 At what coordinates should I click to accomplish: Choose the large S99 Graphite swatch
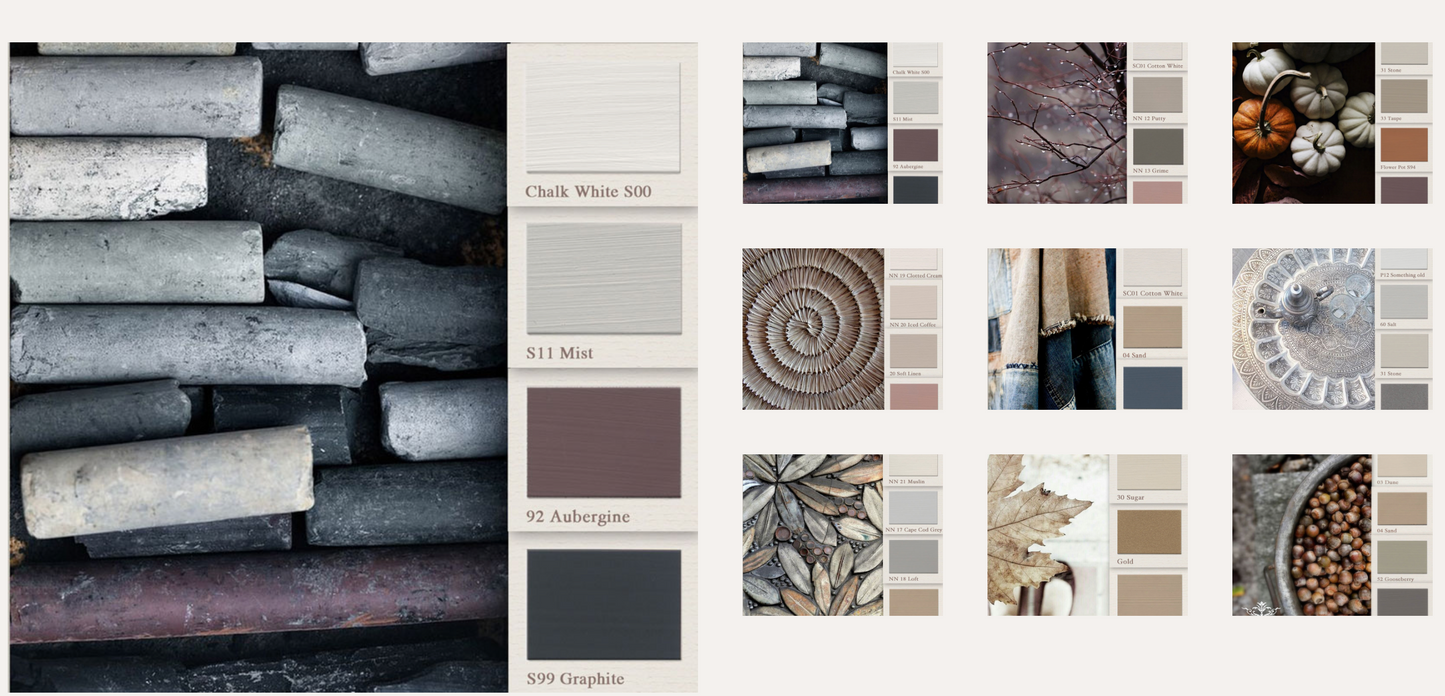pyautogui.click(x=603, y=604)
